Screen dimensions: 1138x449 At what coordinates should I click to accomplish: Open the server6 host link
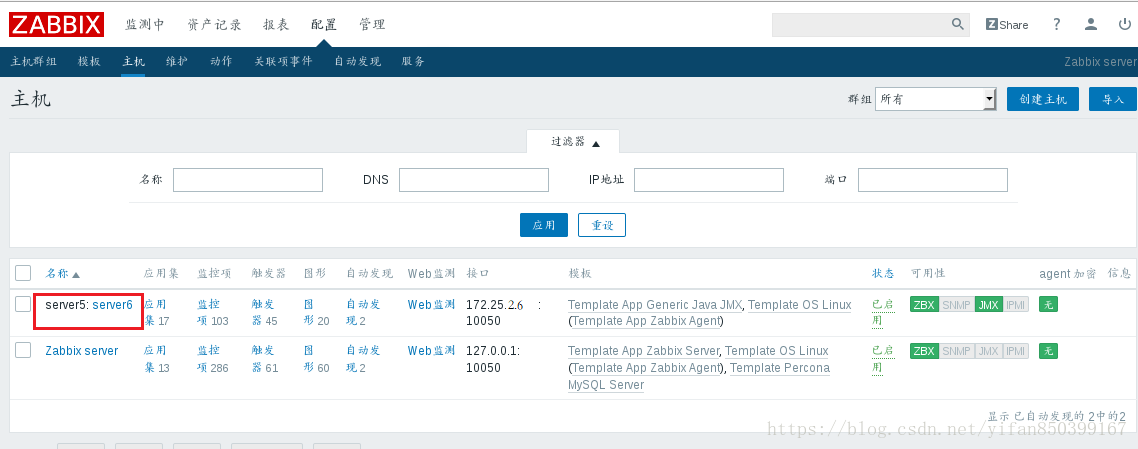112,305
